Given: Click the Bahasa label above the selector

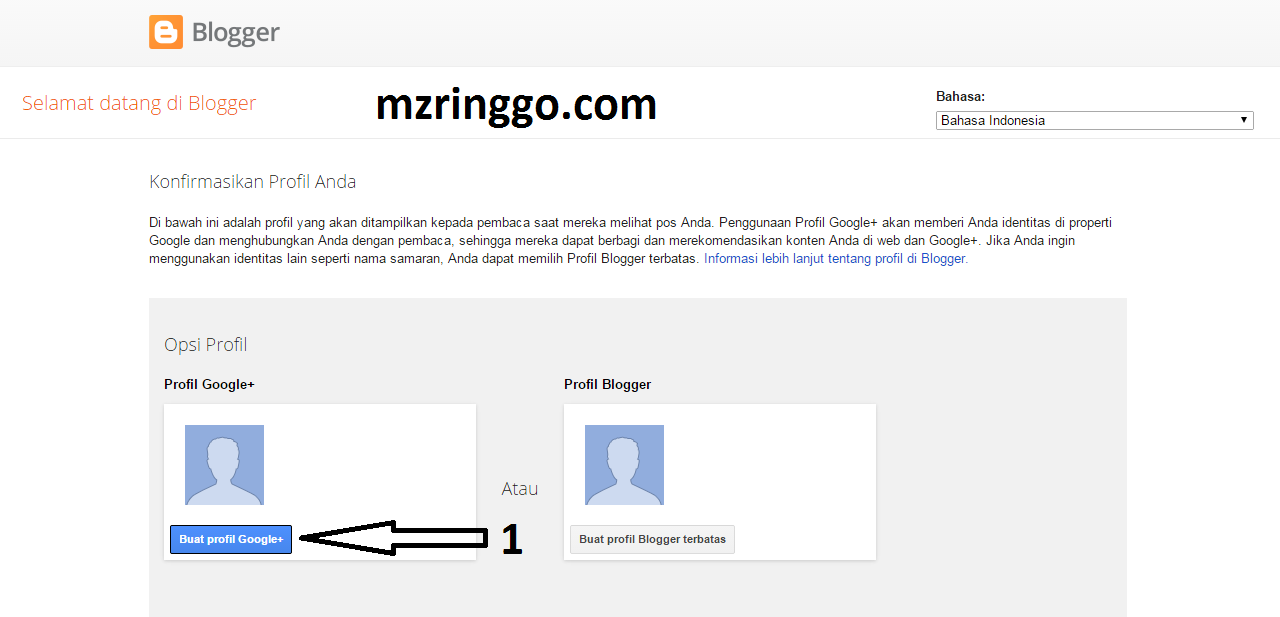Looking at the screenshot, I should [x=961, y=97].
